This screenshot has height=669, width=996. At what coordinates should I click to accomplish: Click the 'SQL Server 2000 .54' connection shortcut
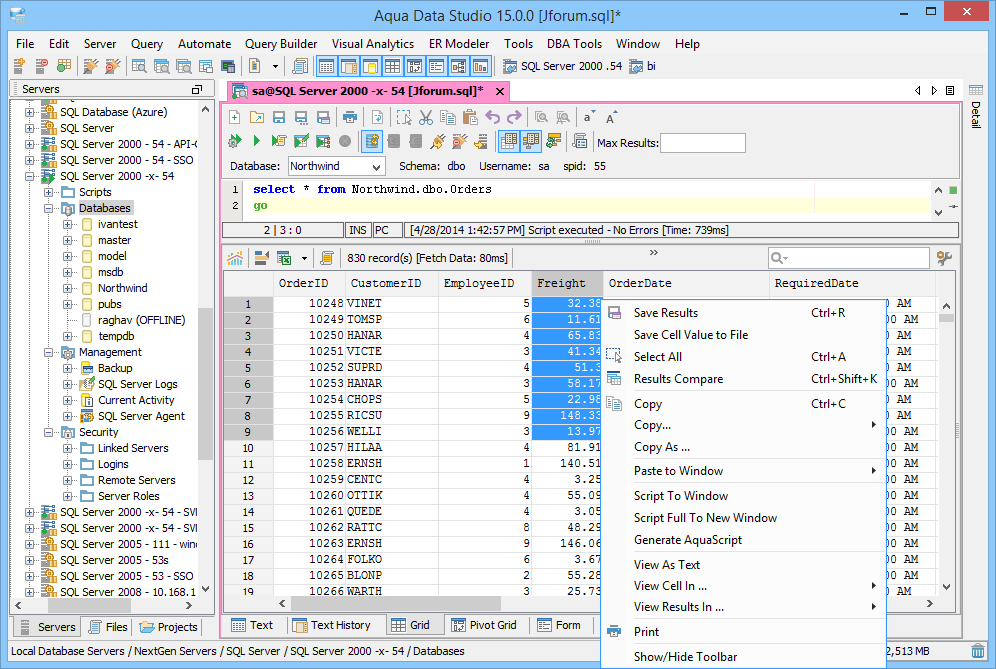563,66
